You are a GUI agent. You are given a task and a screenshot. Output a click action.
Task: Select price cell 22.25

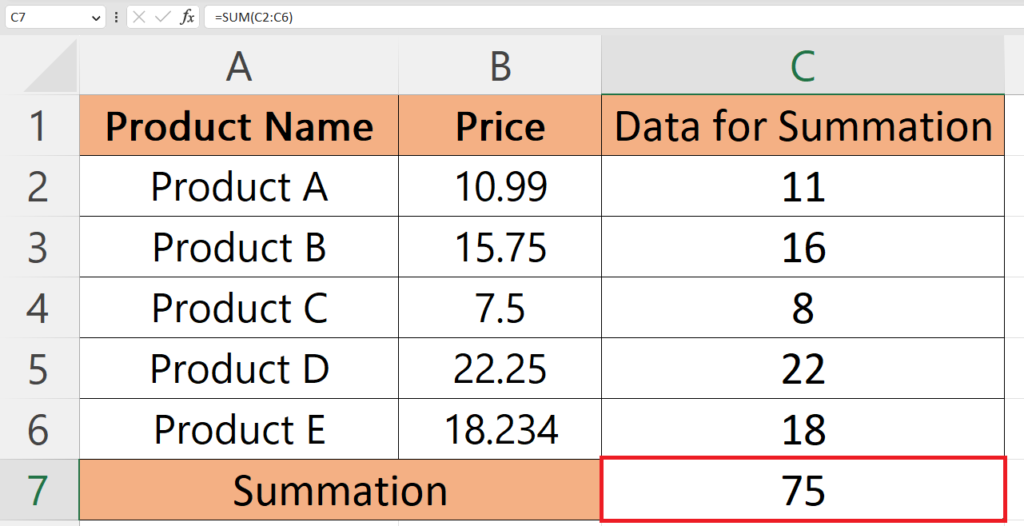[500, 369]
